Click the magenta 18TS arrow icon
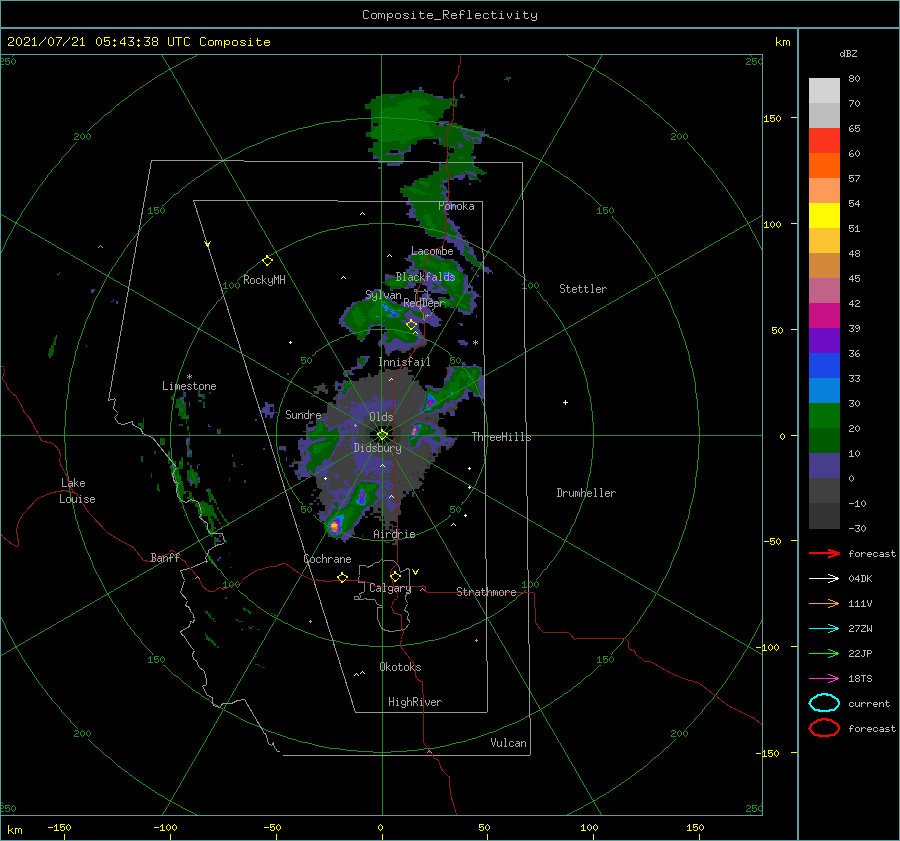Image resolution: width=900 pixels, height=841 pixels. tap(824, 679)
